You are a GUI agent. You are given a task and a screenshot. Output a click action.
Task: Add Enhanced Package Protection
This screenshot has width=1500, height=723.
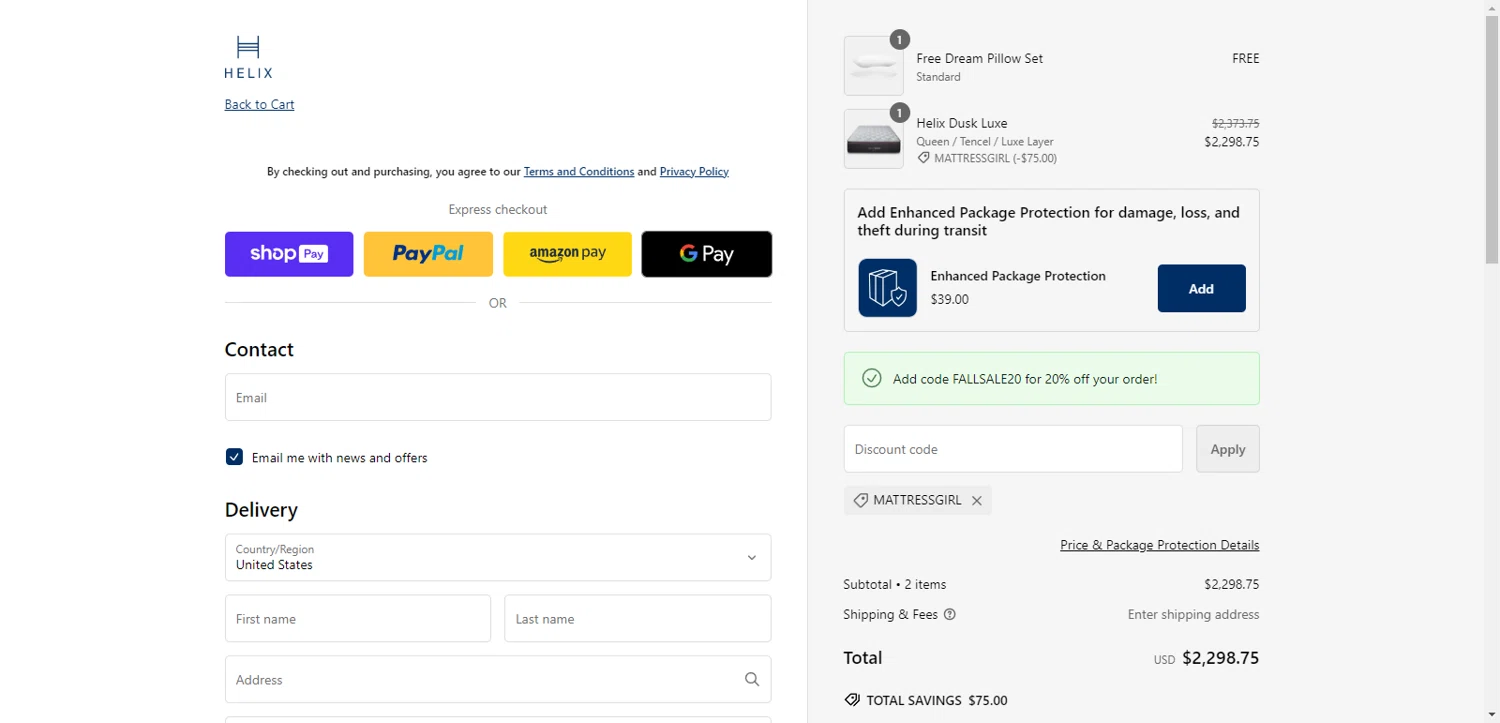(1201, 288)
